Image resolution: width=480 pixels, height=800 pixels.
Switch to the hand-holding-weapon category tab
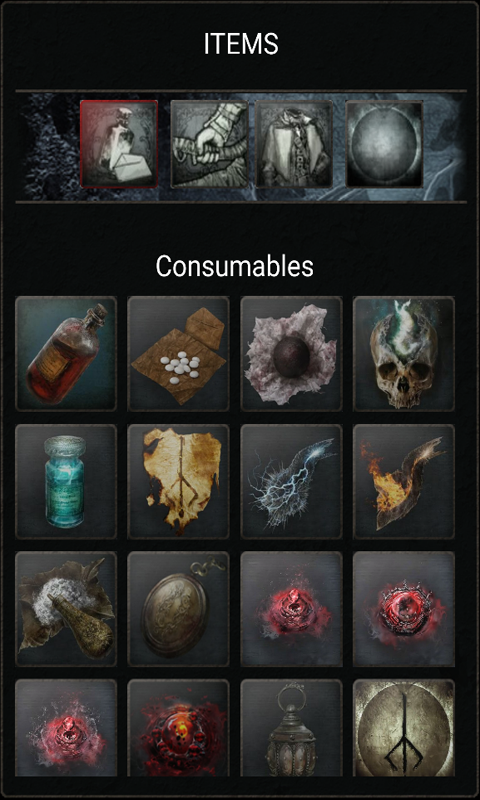coord(209,144)
